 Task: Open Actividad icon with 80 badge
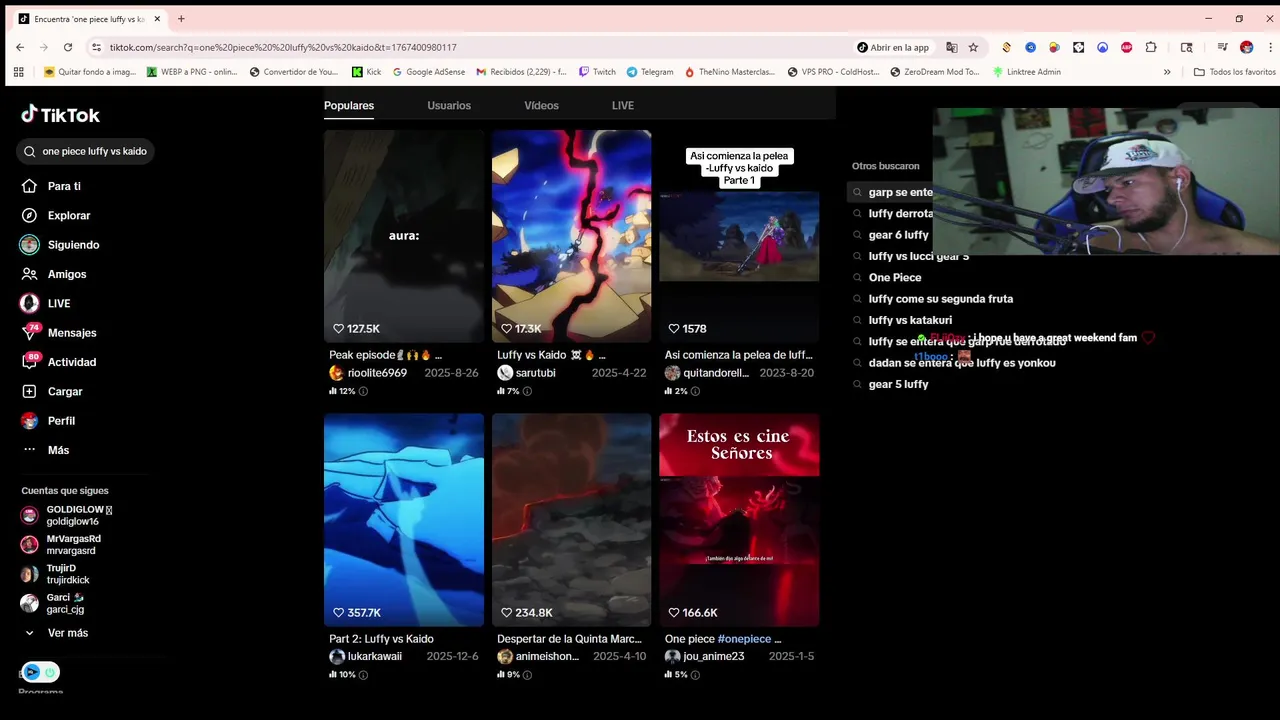30,361
